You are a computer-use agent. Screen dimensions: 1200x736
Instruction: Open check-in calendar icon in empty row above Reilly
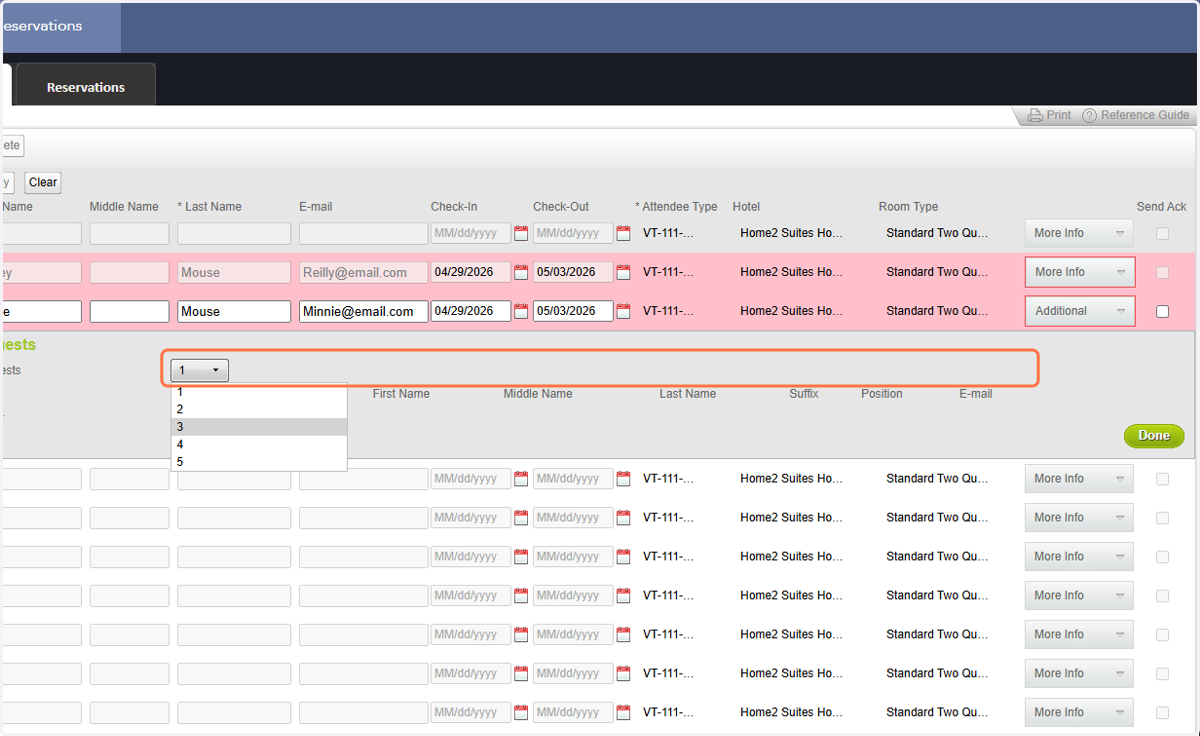[x=521, y=233]
